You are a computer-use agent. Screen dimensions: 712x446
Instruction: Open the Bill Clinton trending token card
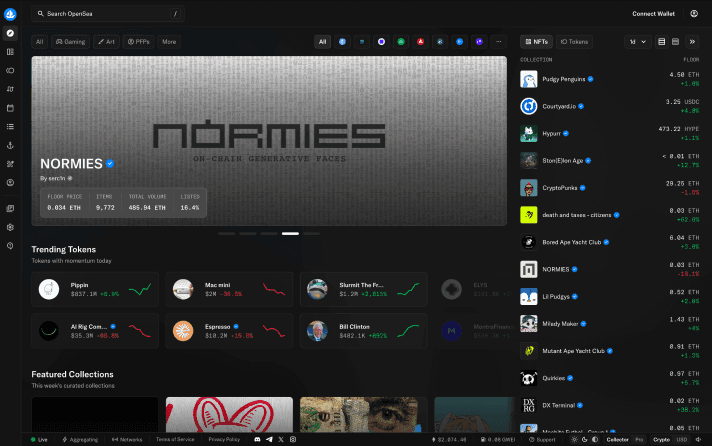(363, 331)
